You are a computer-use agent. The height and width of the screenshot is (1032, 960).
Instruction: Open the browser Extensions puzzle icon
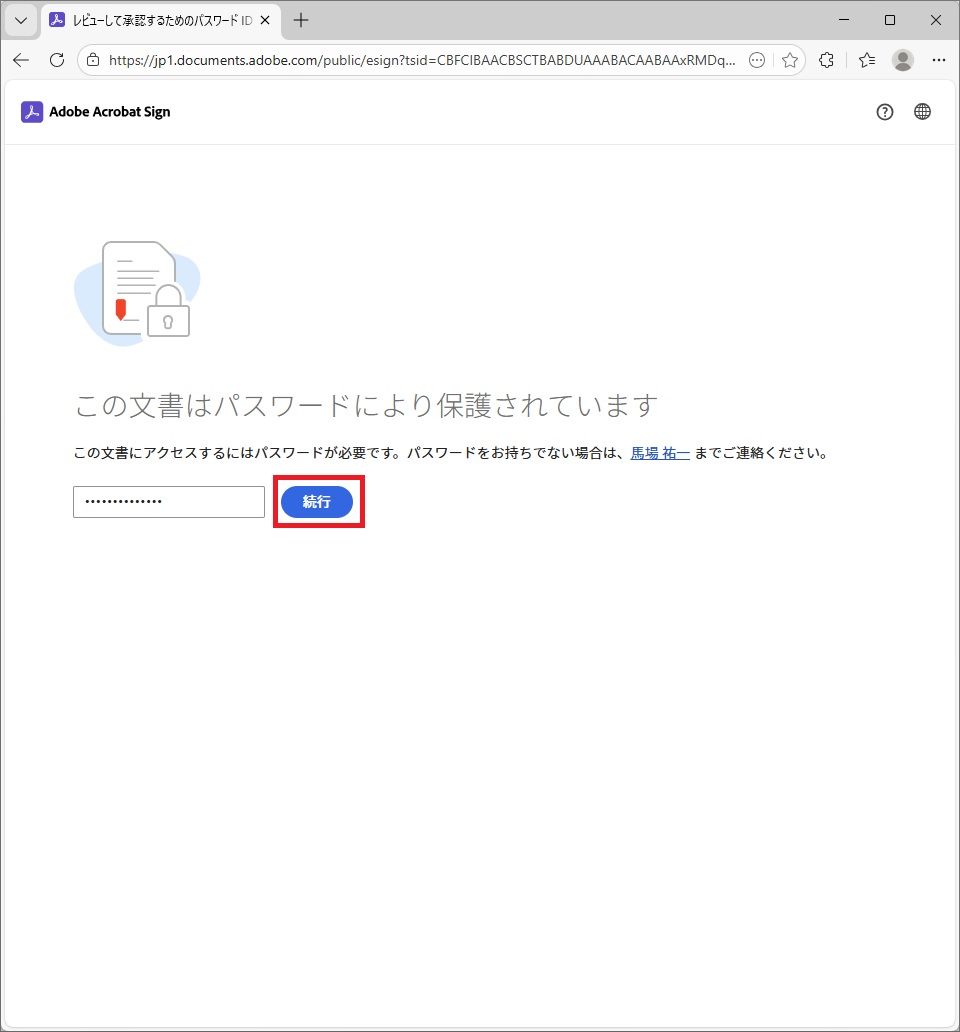[x=826, y=60]
